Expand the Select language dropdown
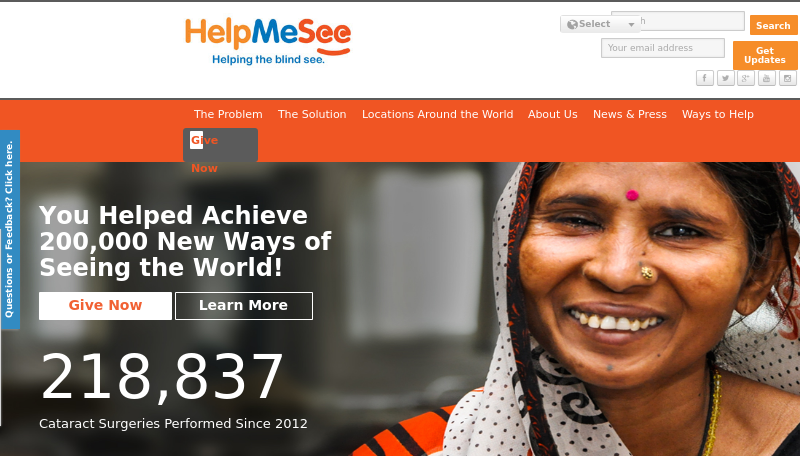This screenshot has height=456, width=800. pos(600,24)
